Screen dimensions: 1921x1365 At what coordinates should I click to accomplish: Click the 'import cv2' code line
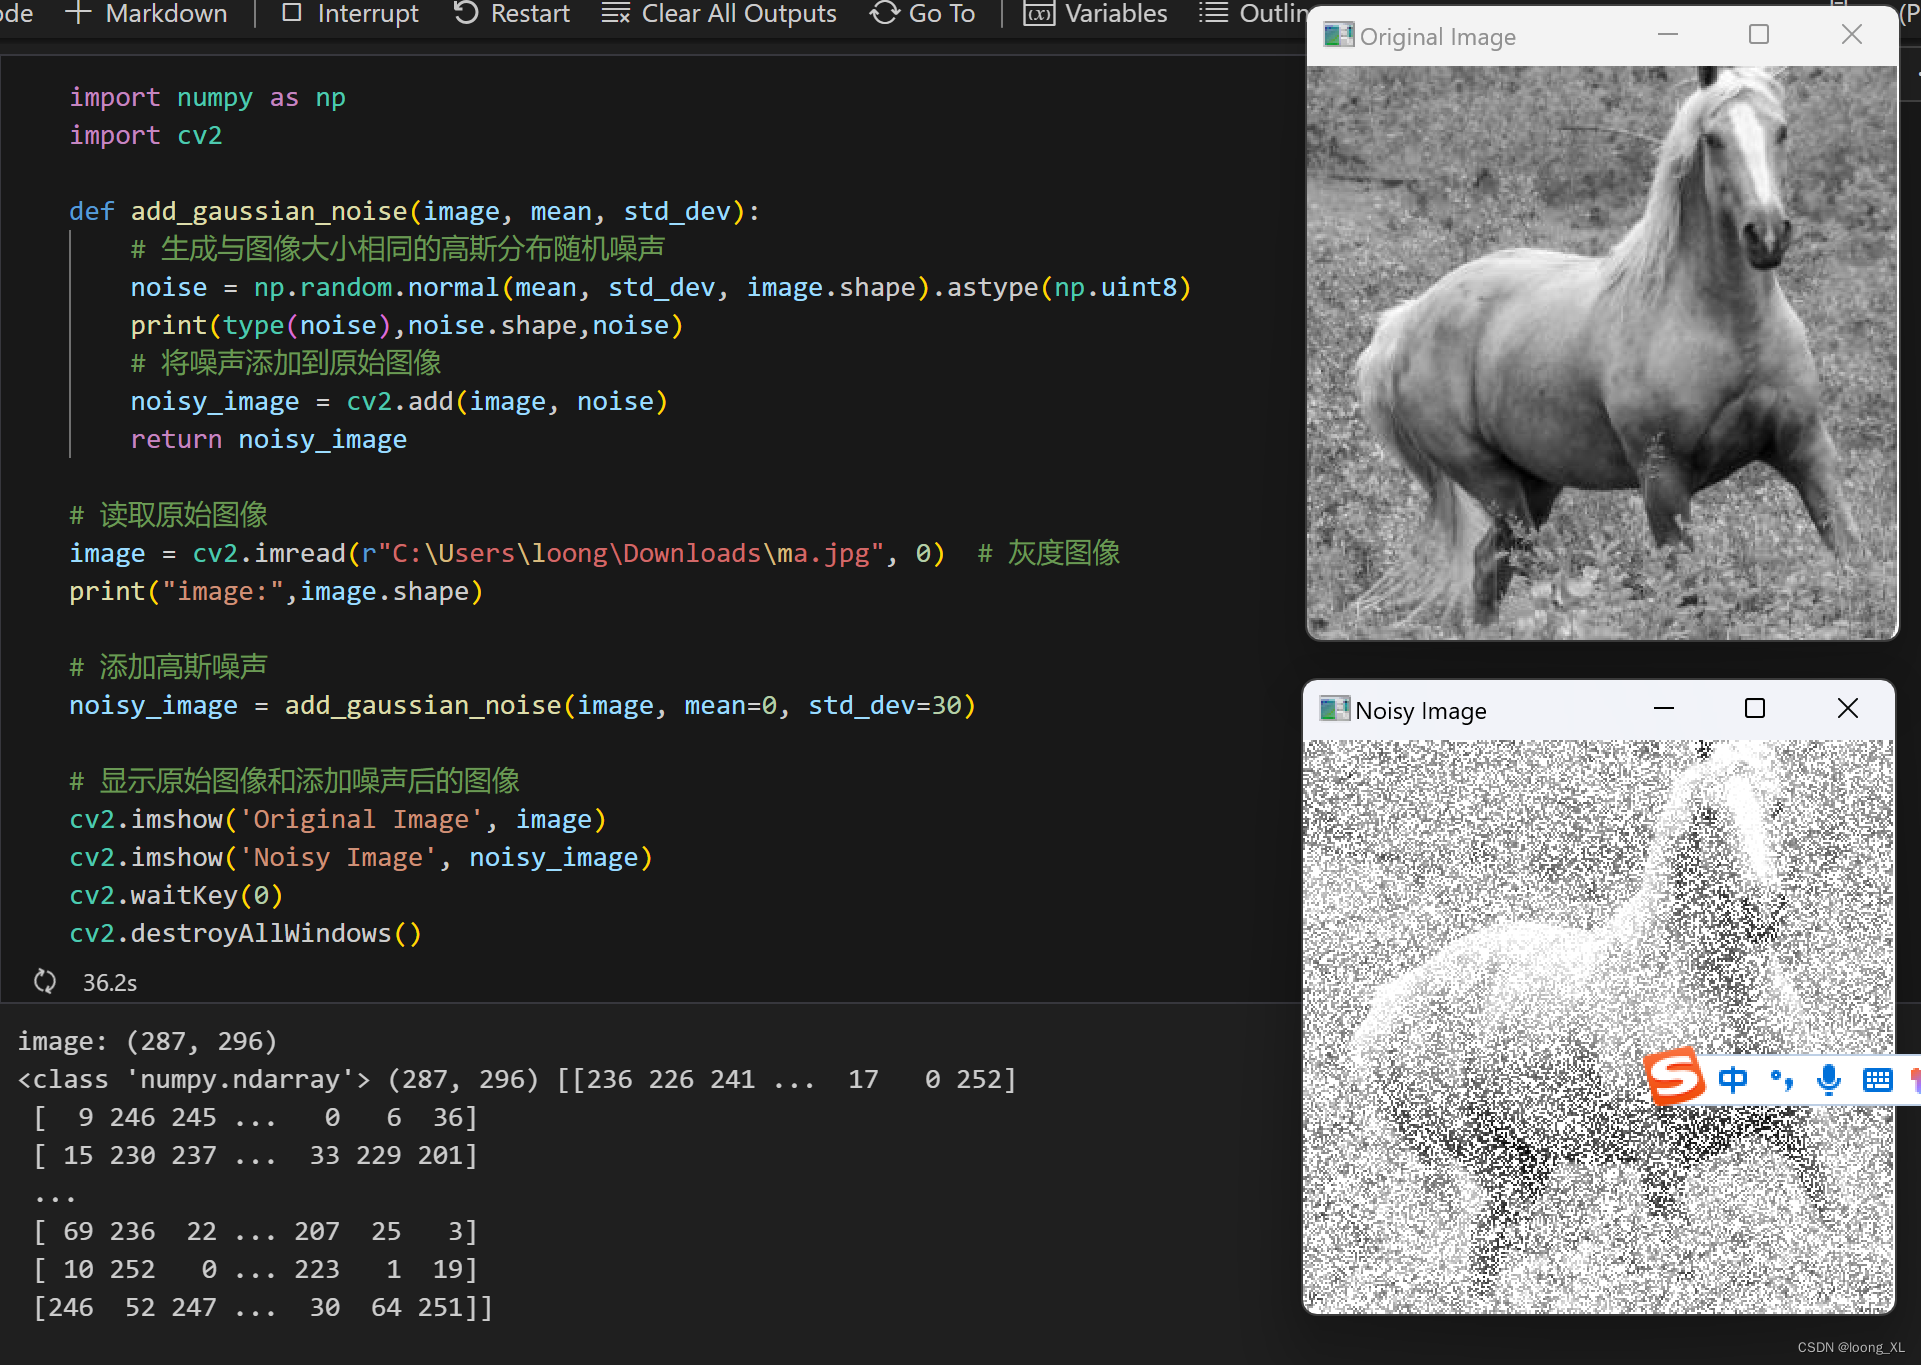coord(145,135)
